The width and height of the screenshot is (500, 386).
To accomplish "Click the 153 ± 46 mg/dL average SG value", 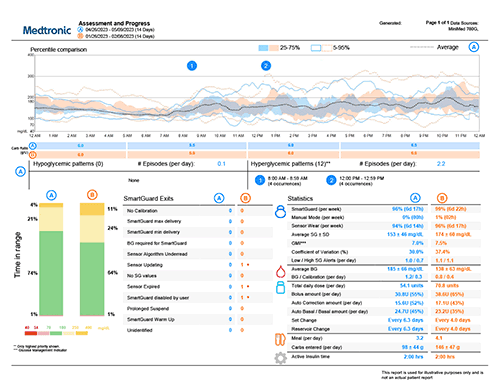I will [x=405, y=234].
